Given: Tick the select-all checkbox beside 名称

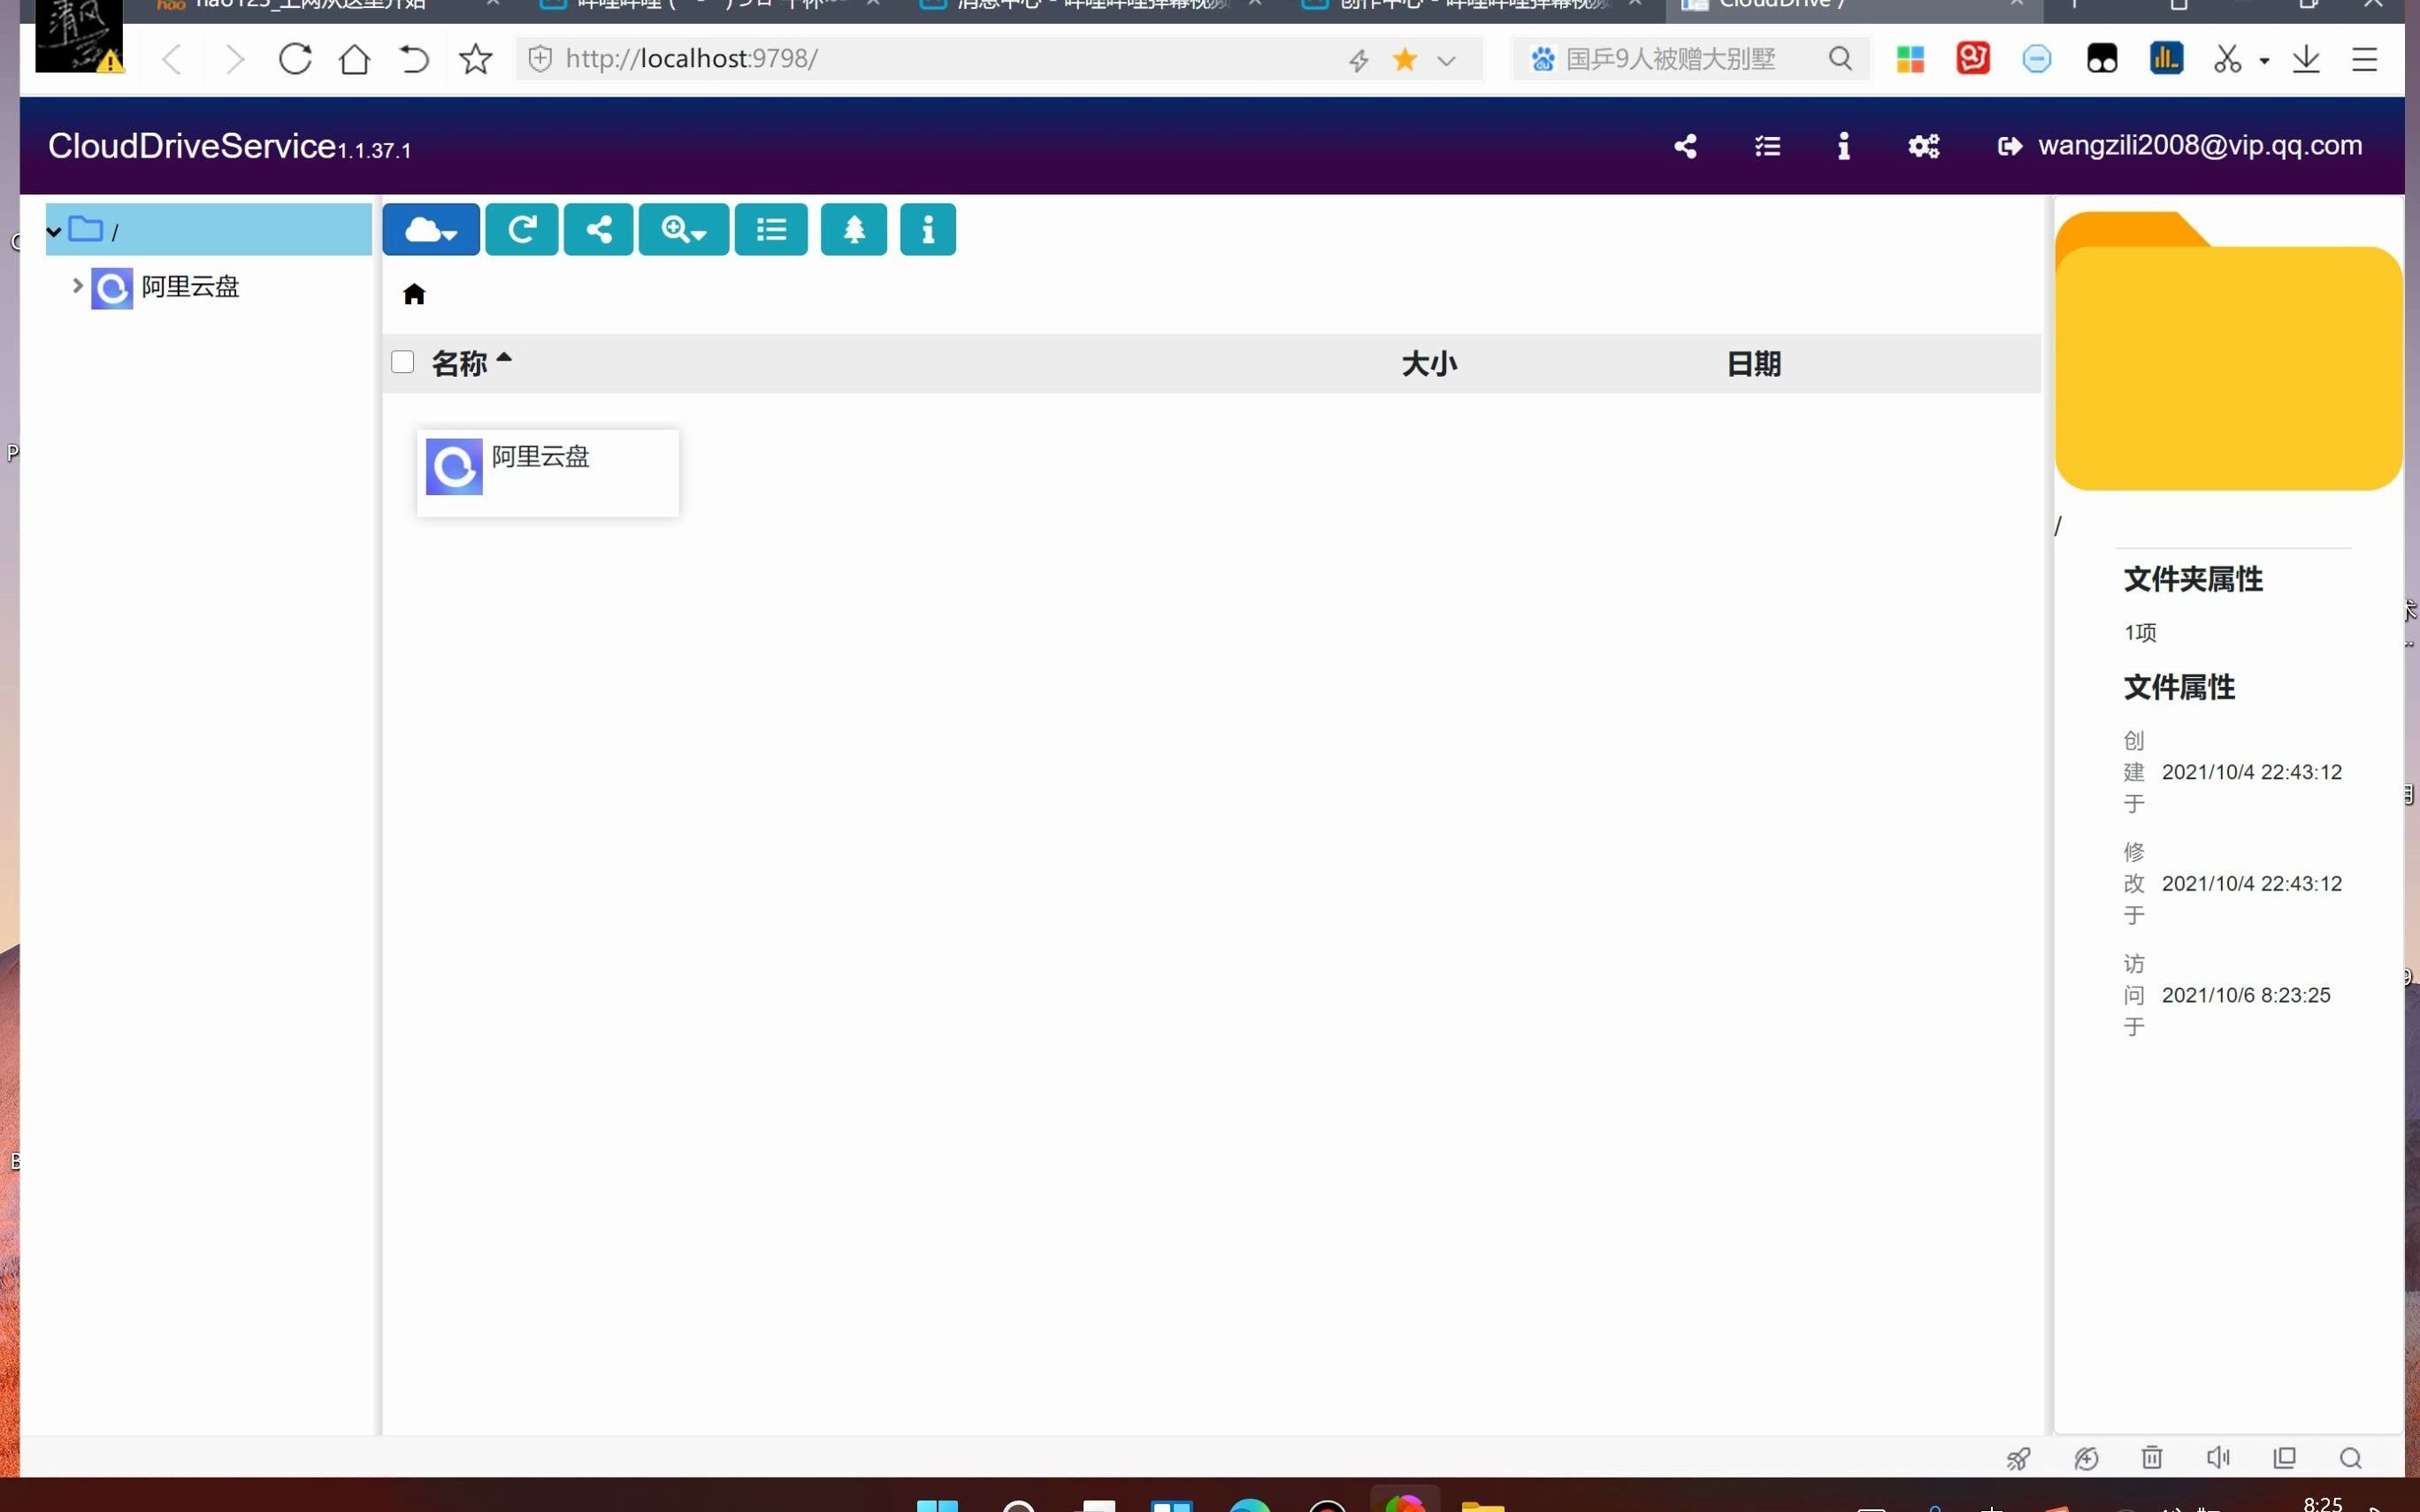Looking at the screenshot, I should pos(402,362).
